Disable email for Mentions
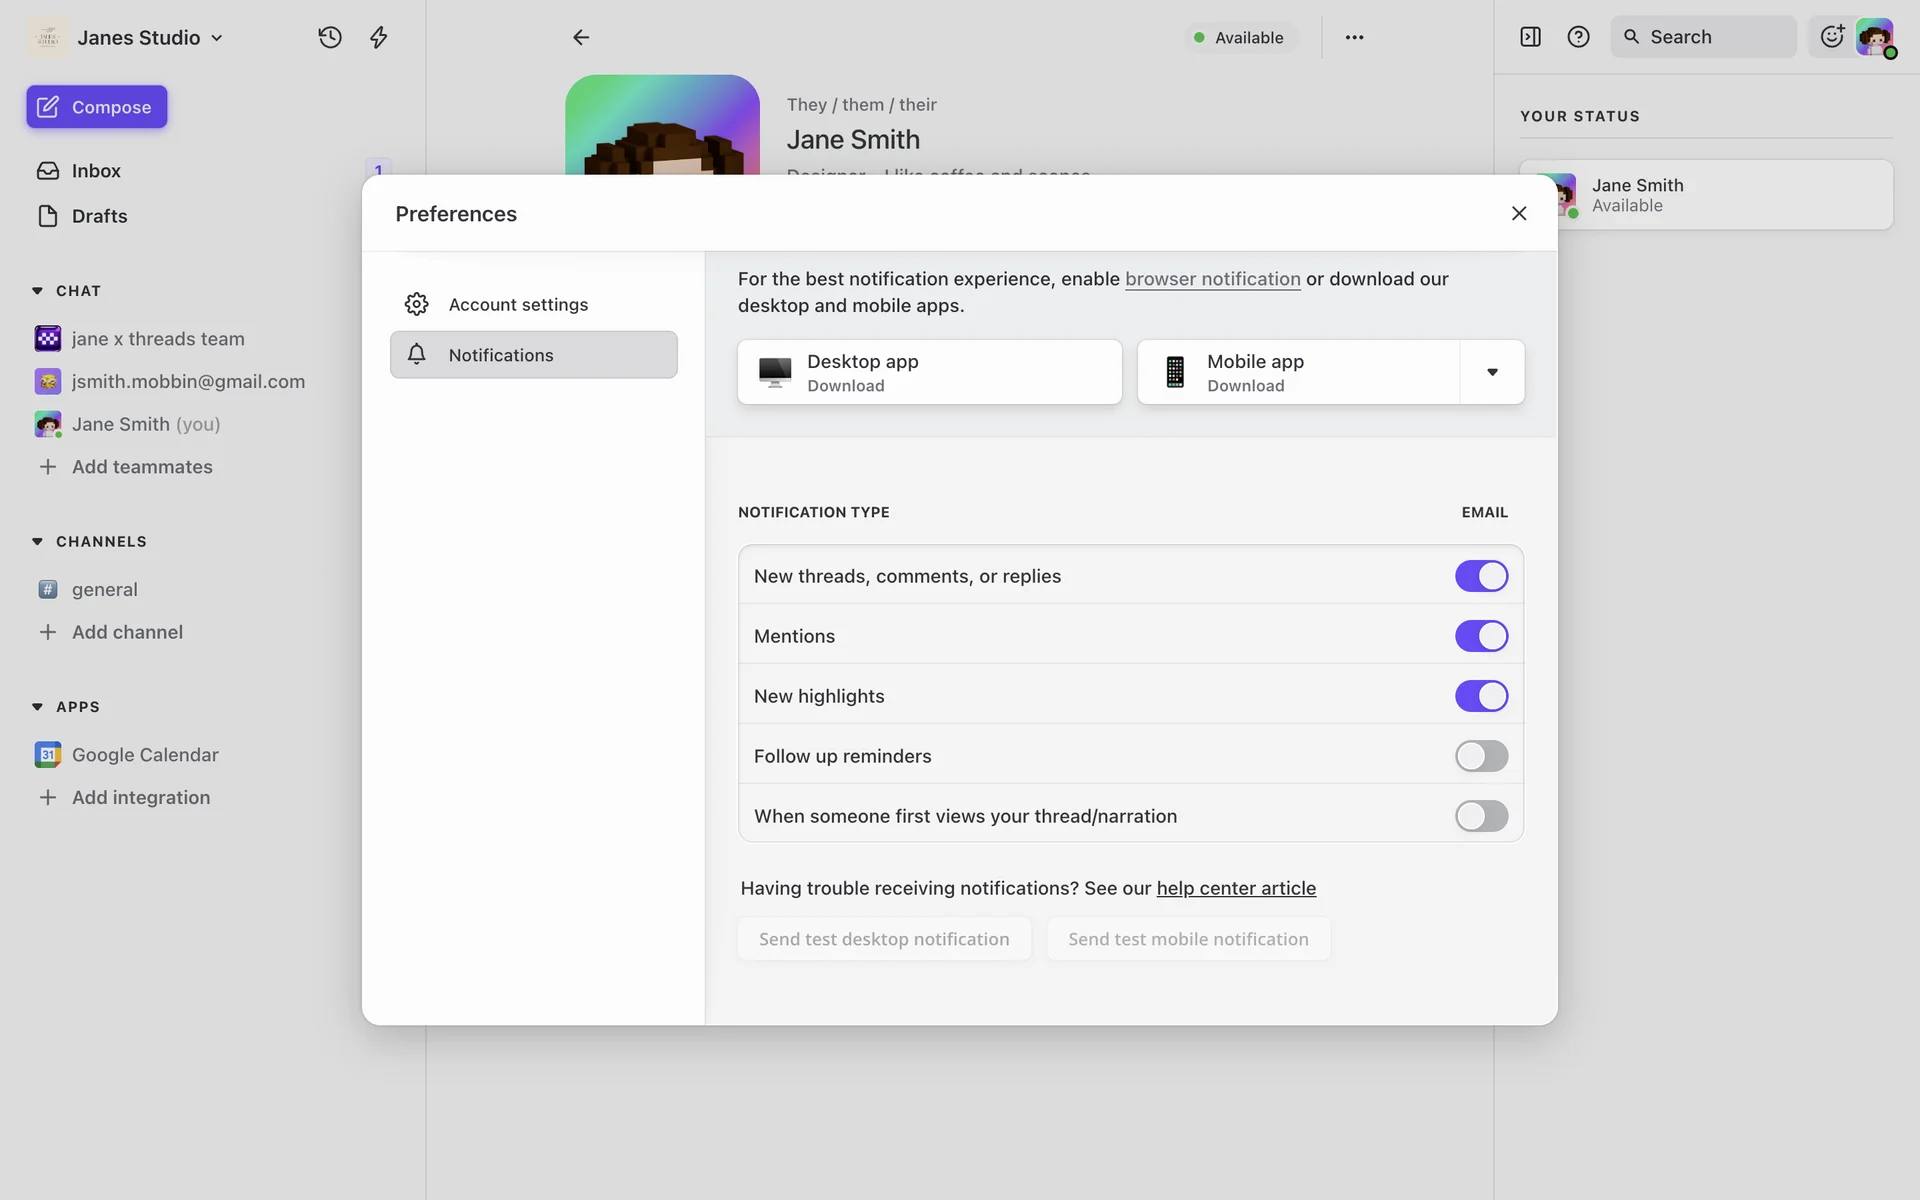This screenshot has height=1200, width=1920. pos(1481,636)
